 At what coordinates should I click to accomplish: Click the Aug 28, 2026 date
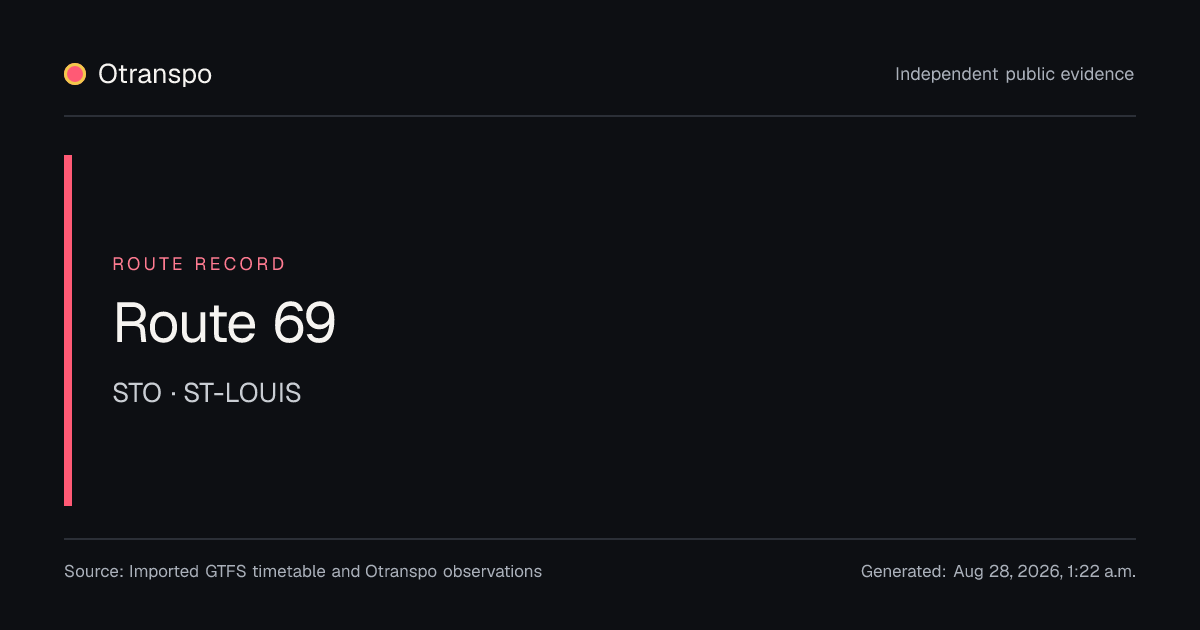pos(1007,572)
